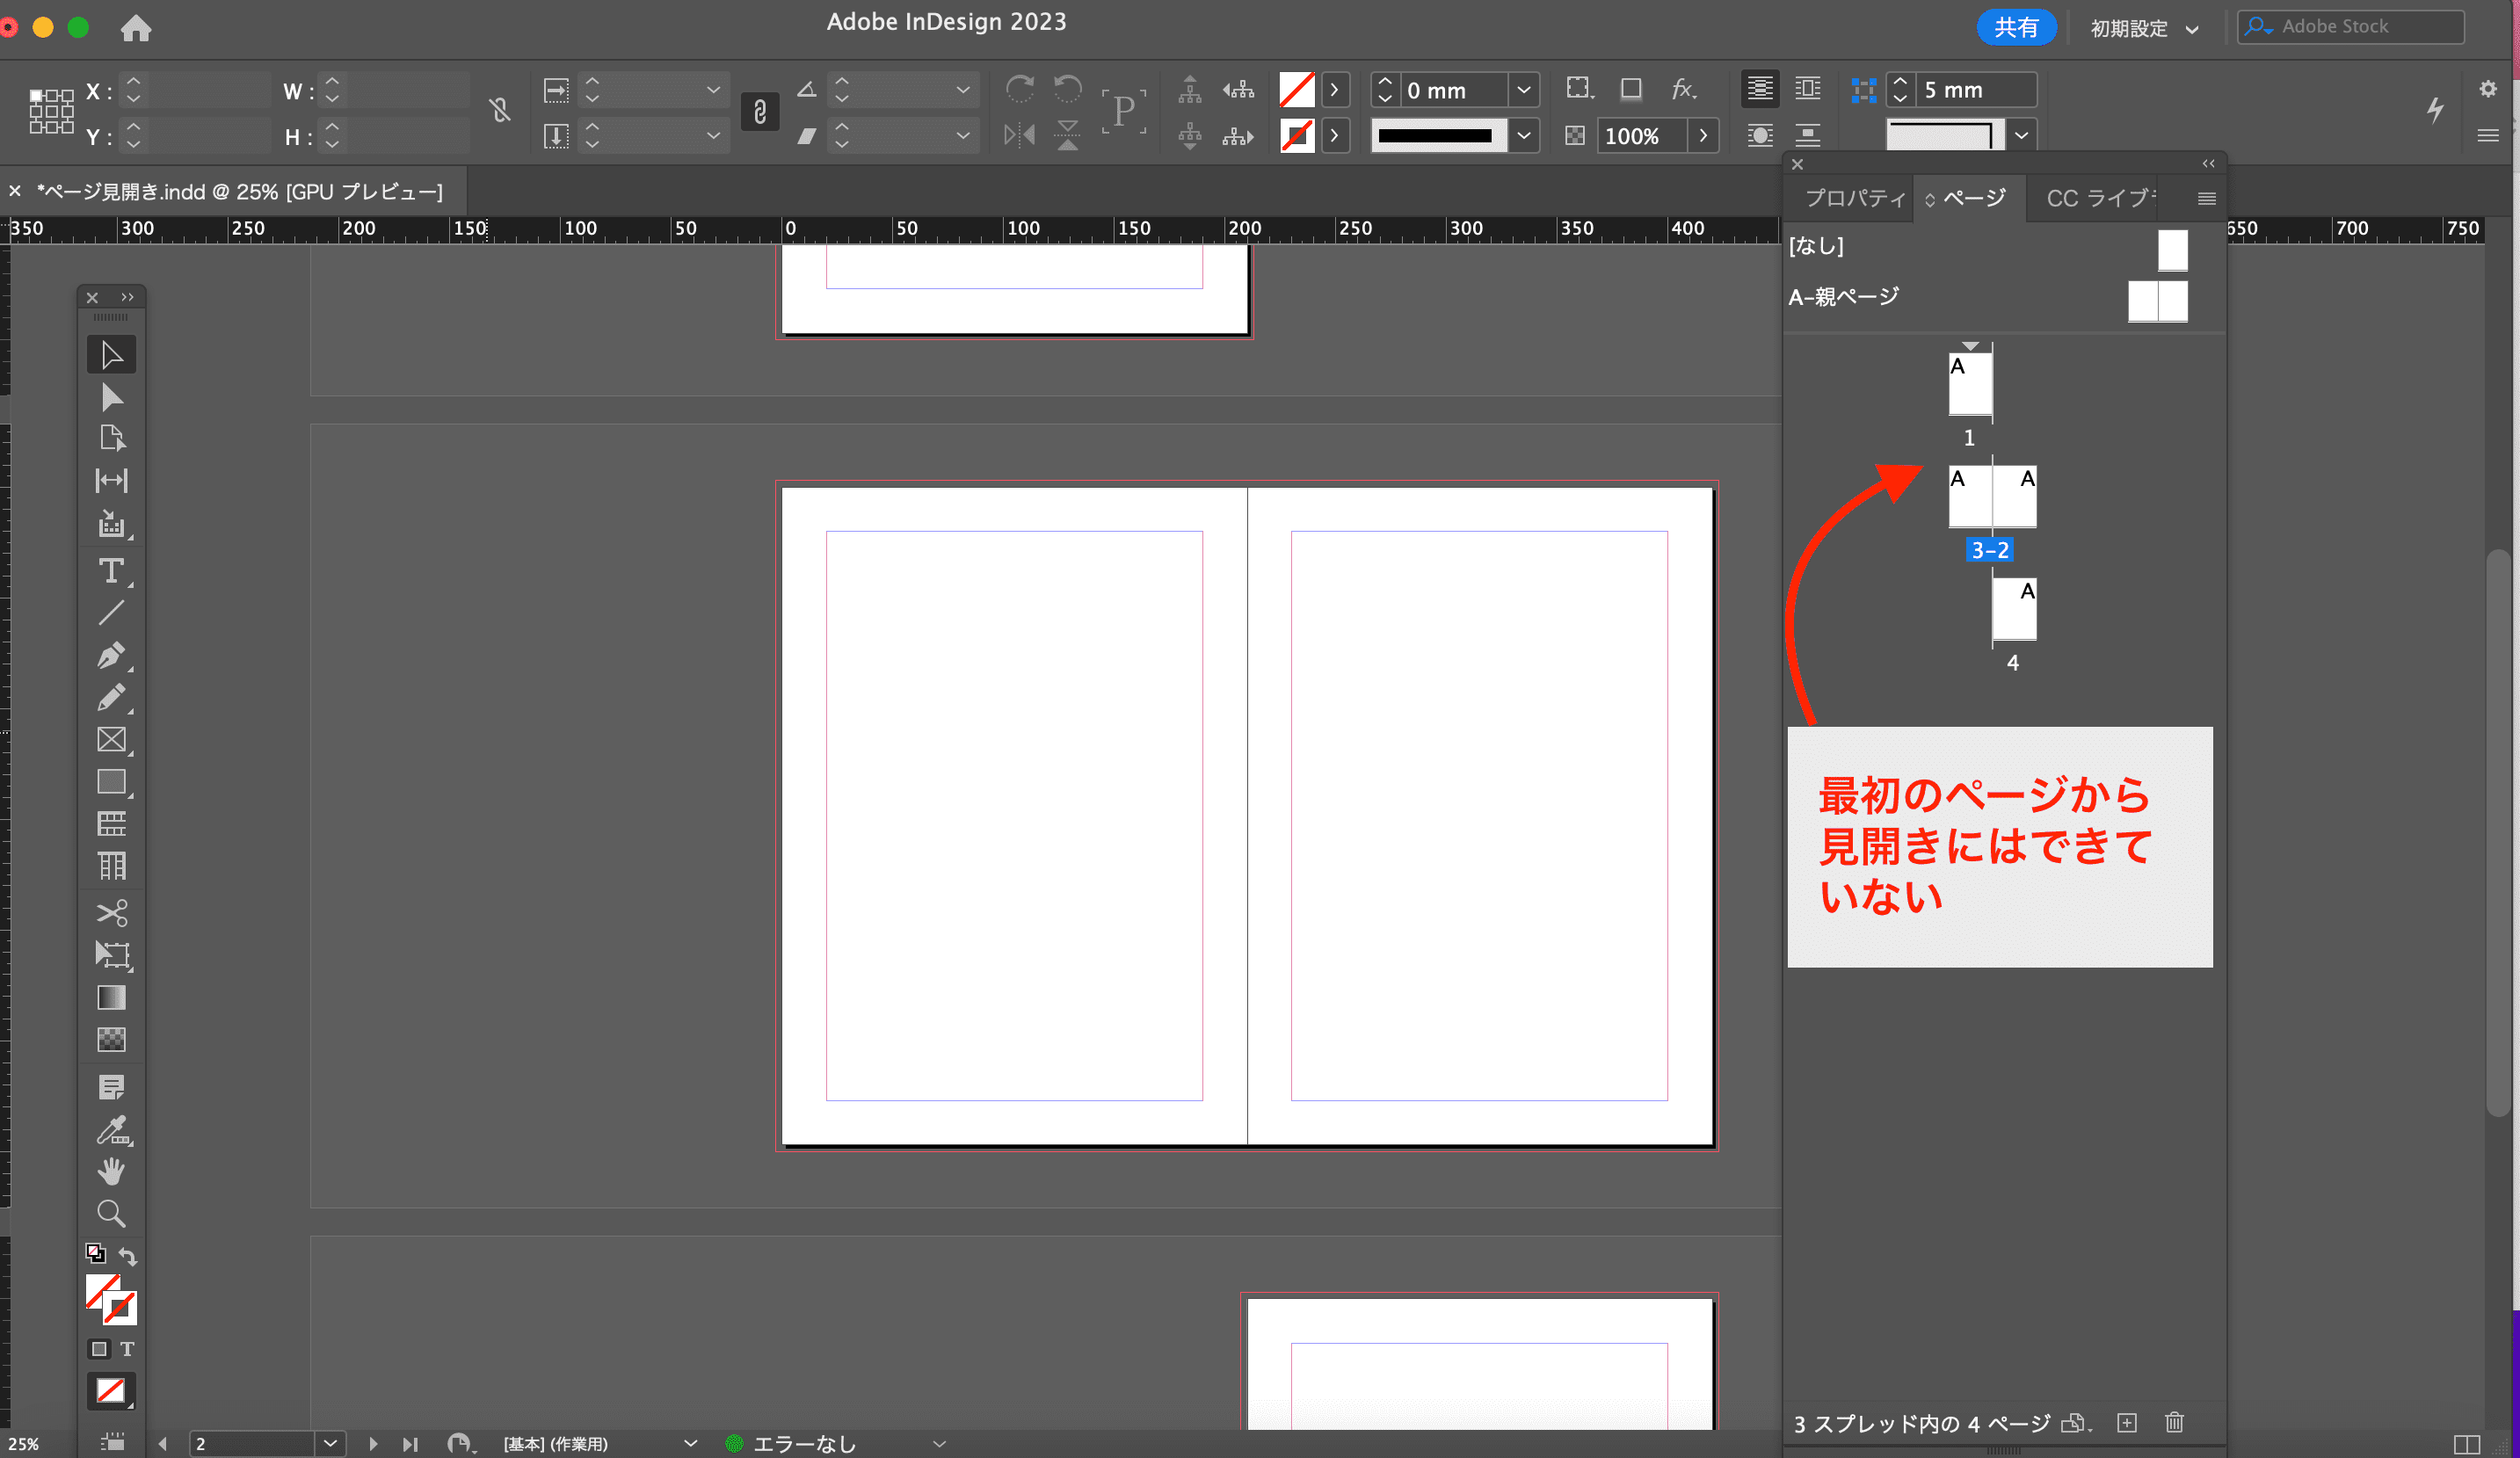This screenshot has width=2520, height=1458.
Task: Click the edit page size icon
Action: [x=2076, y=1422]
